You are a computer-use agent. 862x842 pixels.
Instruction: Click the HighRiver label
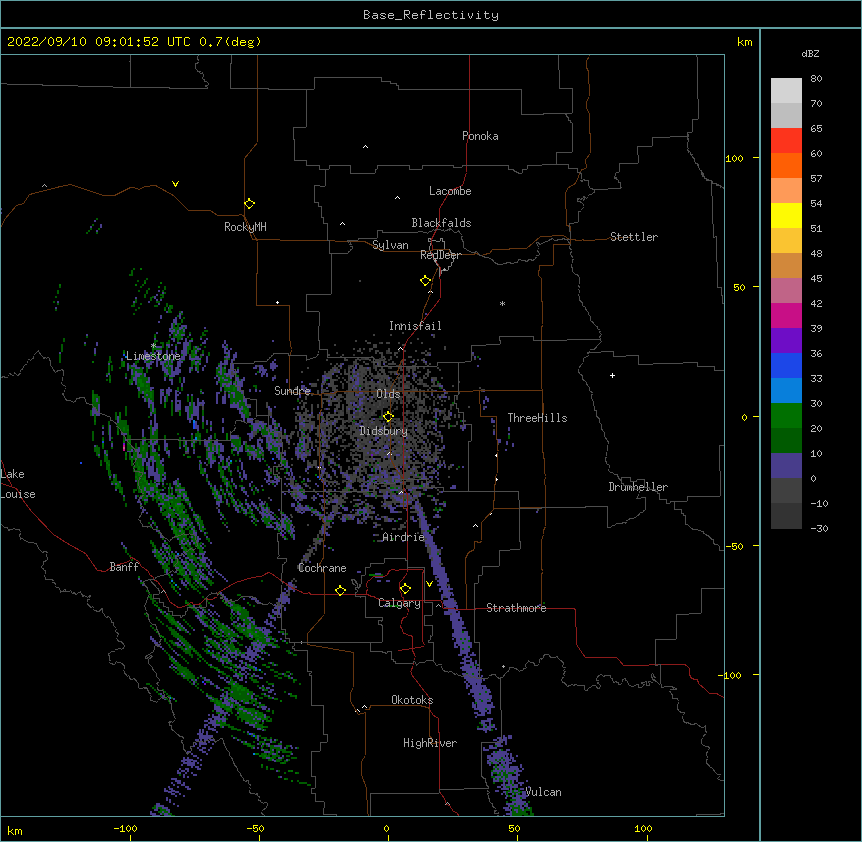coord(430,743)
